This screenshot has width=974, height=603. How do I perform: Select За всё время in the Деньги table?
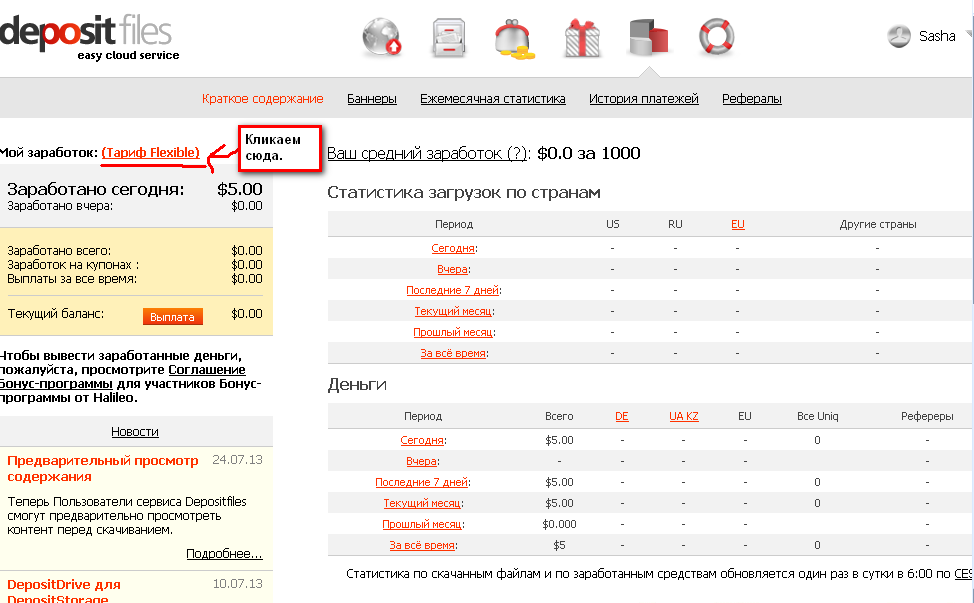click(422, 546)
